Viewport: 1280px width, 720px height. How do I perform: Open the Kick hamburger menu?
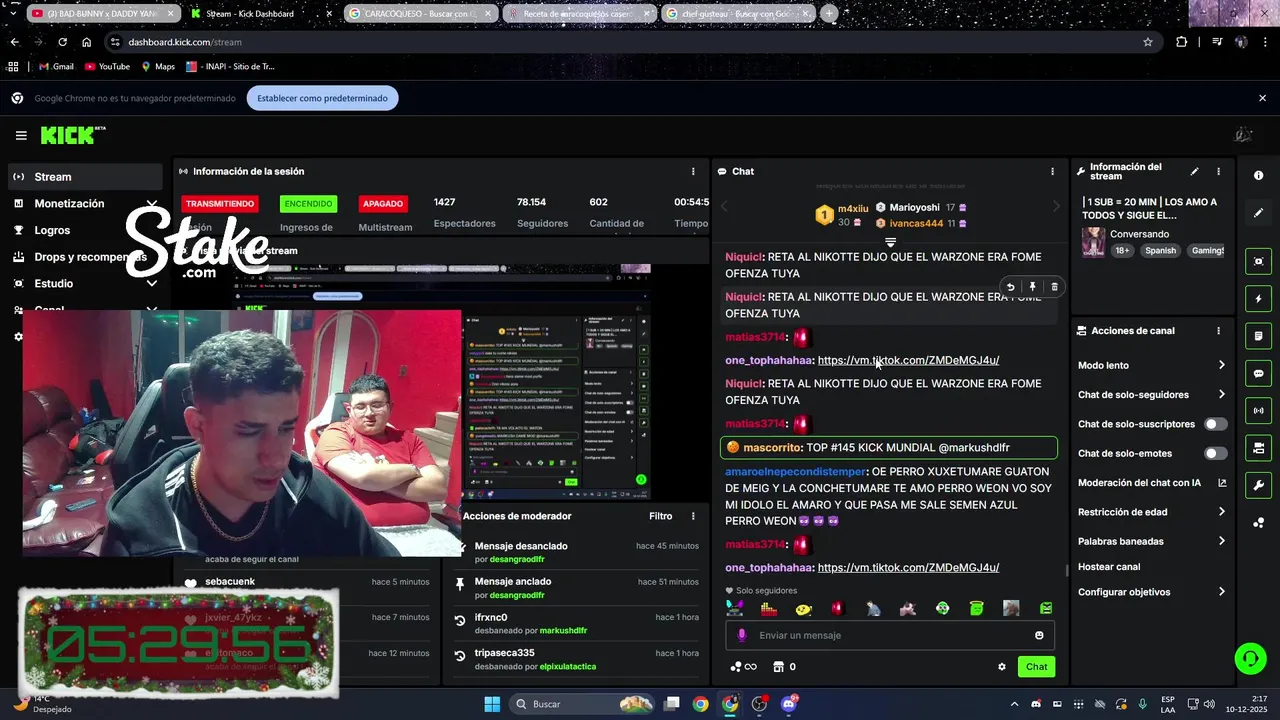[x=21, y=135]
